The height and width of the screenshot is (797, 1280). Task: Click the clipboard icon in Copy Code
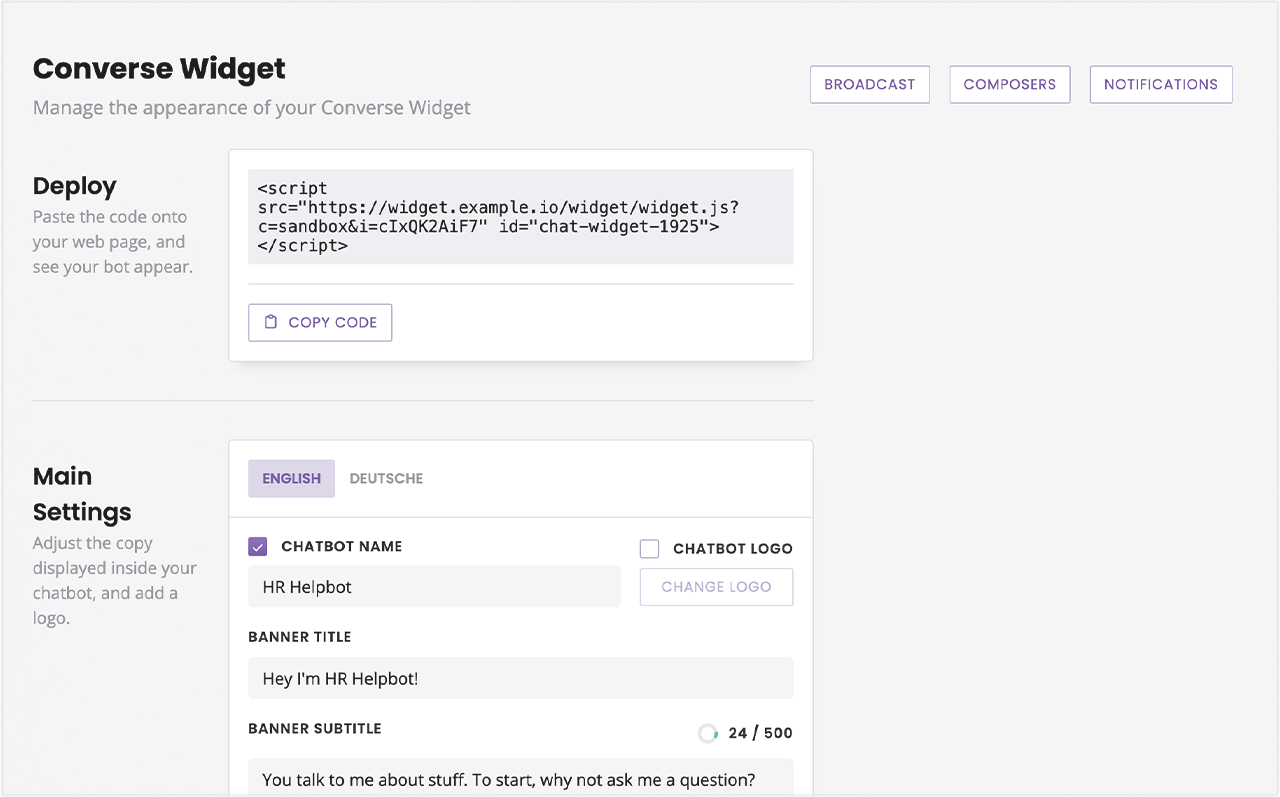click(x=270, y=322)
